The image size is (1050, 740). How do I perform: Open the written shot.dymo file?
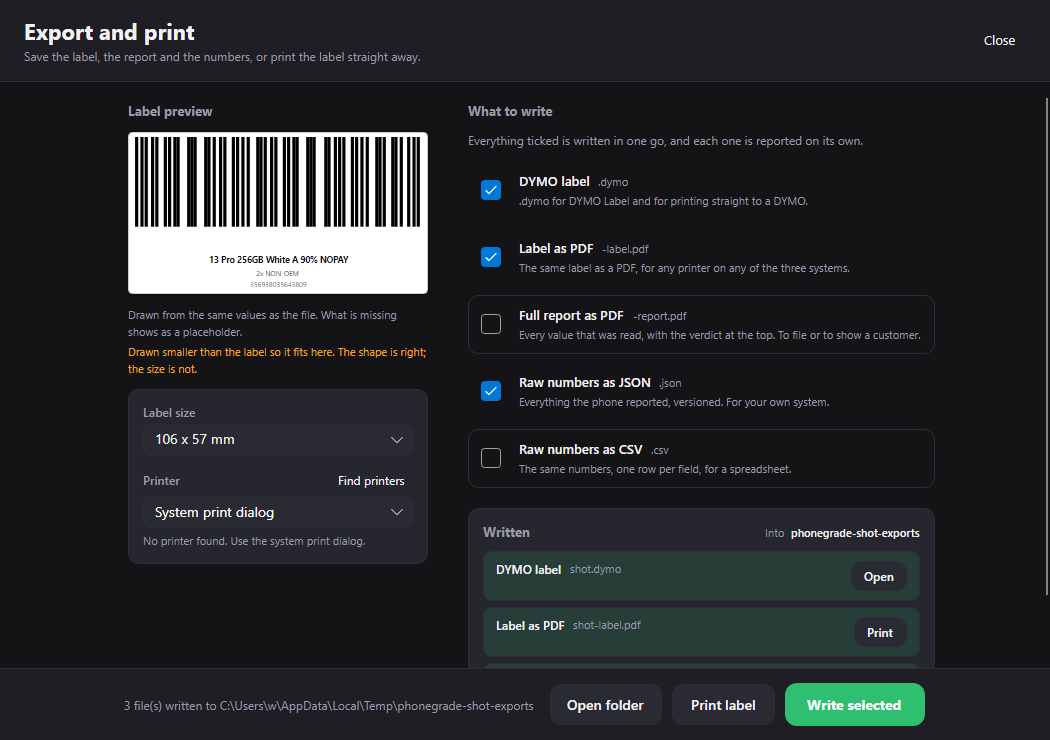tap(879, 577)
